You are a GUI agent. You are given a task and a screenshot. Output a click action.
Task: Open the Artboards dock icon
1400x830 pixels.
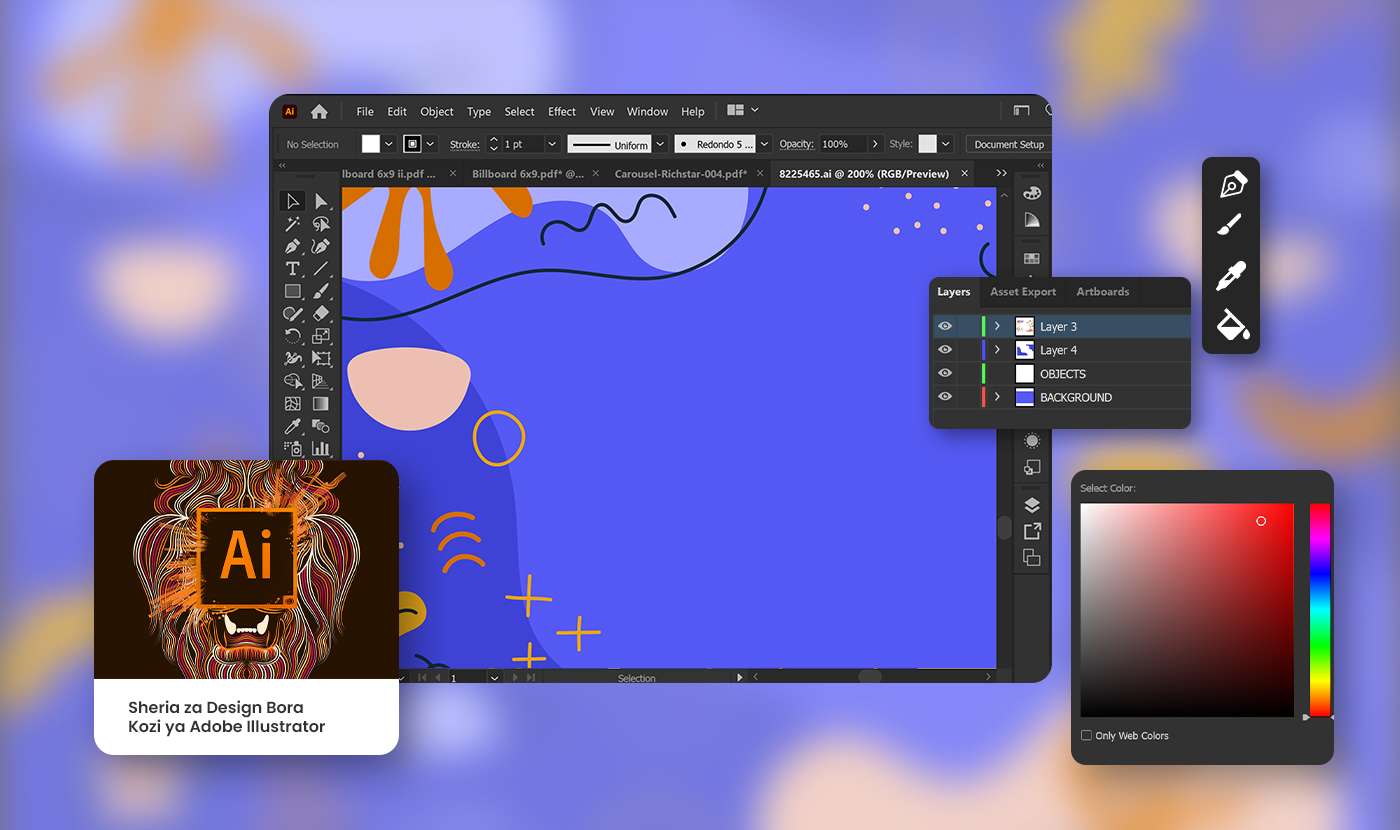[1032, 557]
